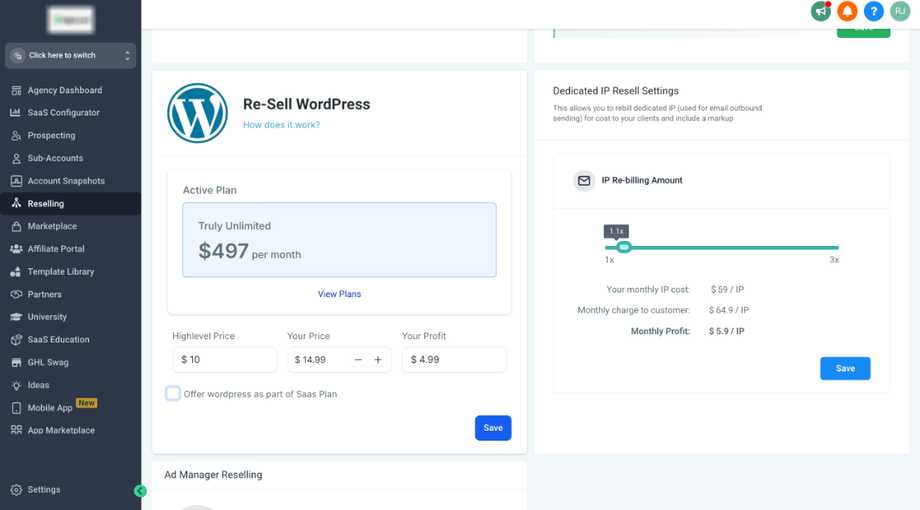Open the How does it work? link
This screenshot has width=920, height=510.
tap(282, 124)
